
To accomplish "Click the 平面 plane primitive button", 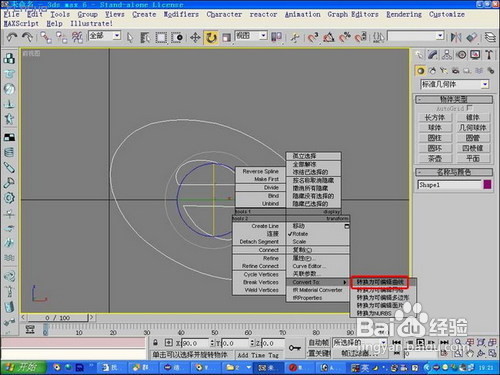I will [473, 158].
